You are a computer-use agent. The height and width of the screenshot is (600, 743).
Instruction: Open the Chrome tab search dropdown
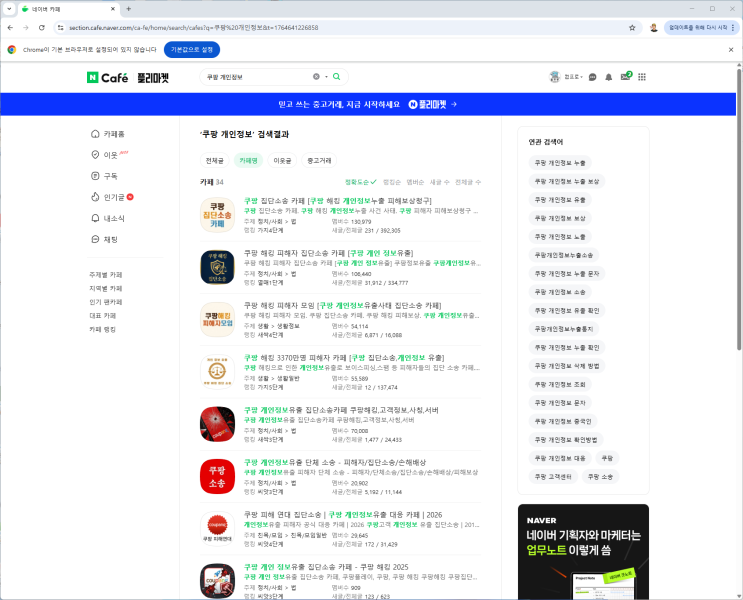pos(9,9)
